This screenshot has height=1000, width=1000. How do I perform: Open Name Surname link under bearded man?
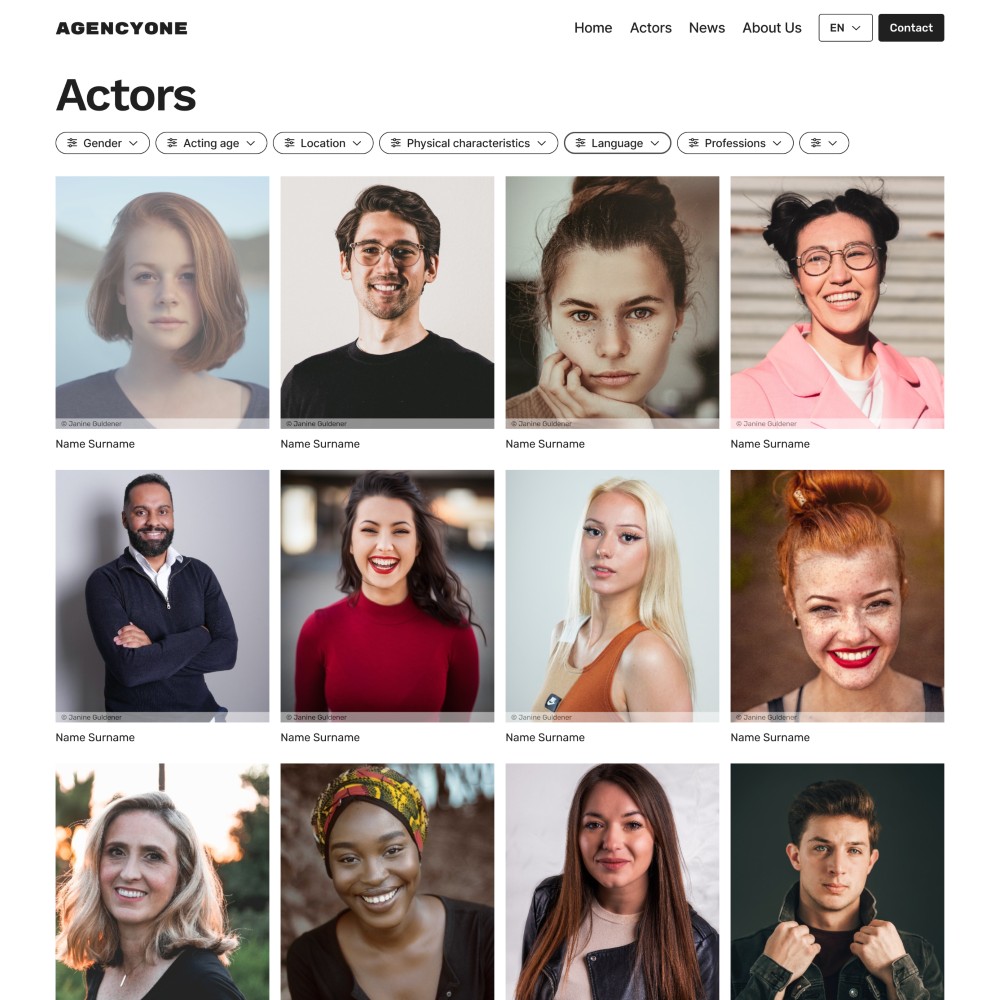point(95,737)
